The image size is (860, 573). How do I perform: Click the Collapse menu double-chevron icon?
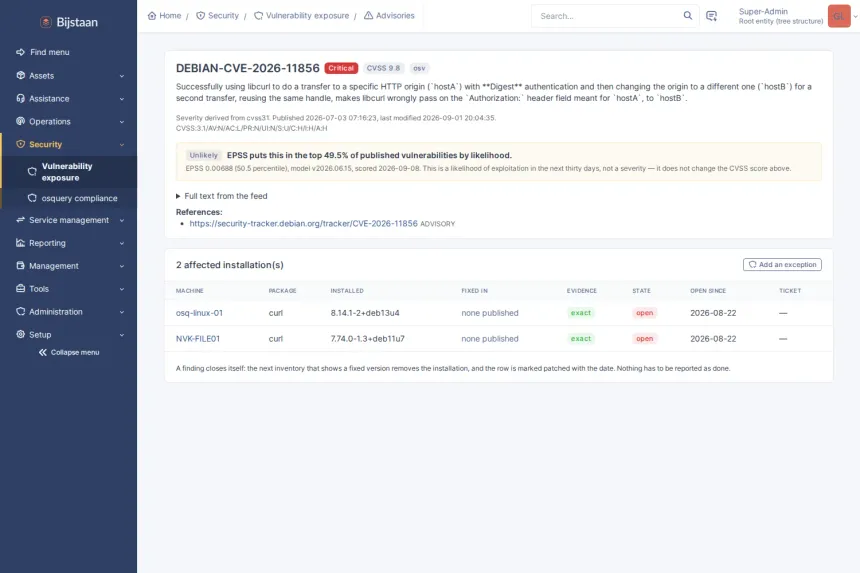[43, 353]
